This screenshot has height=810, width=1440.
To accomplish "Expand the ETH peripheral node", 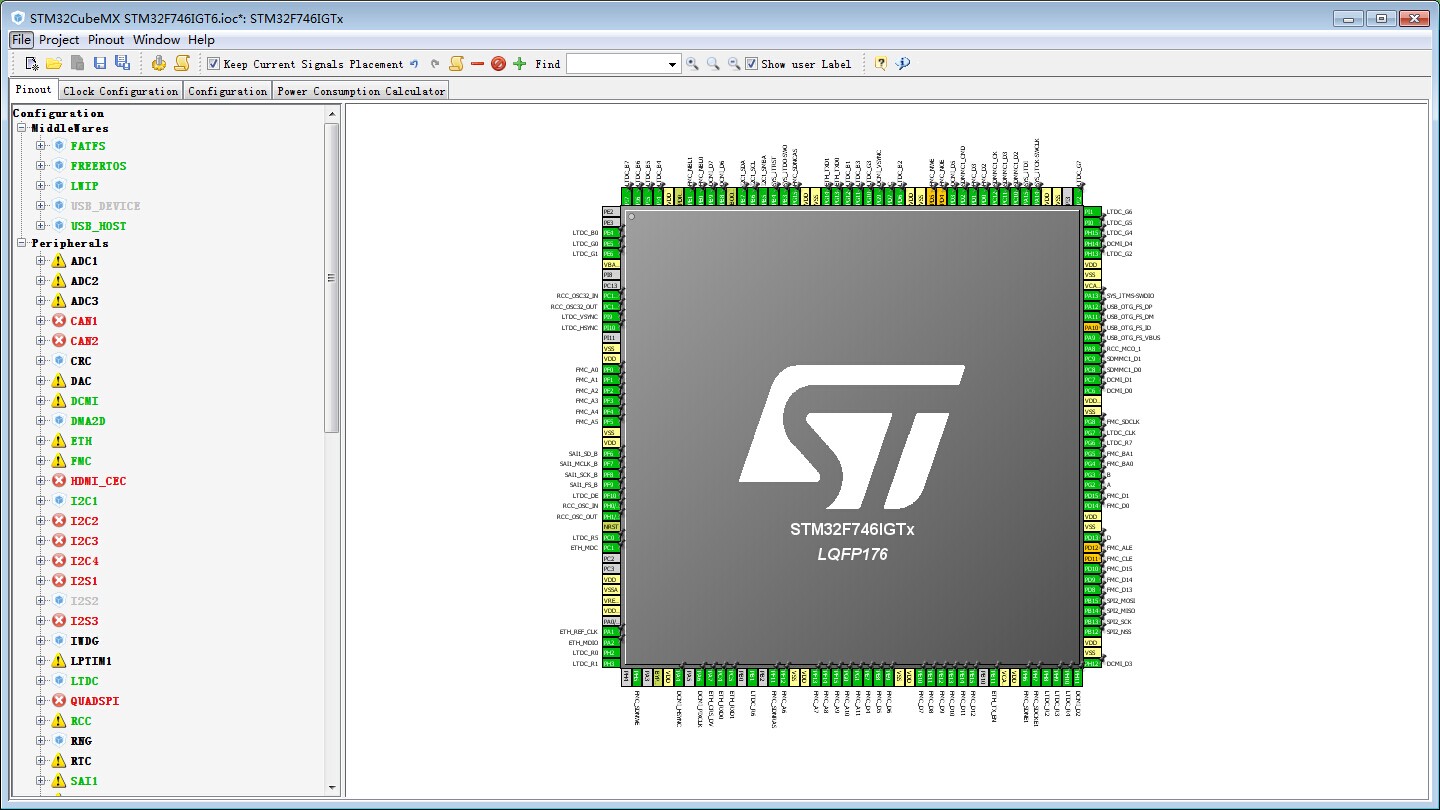I will 41,441.
